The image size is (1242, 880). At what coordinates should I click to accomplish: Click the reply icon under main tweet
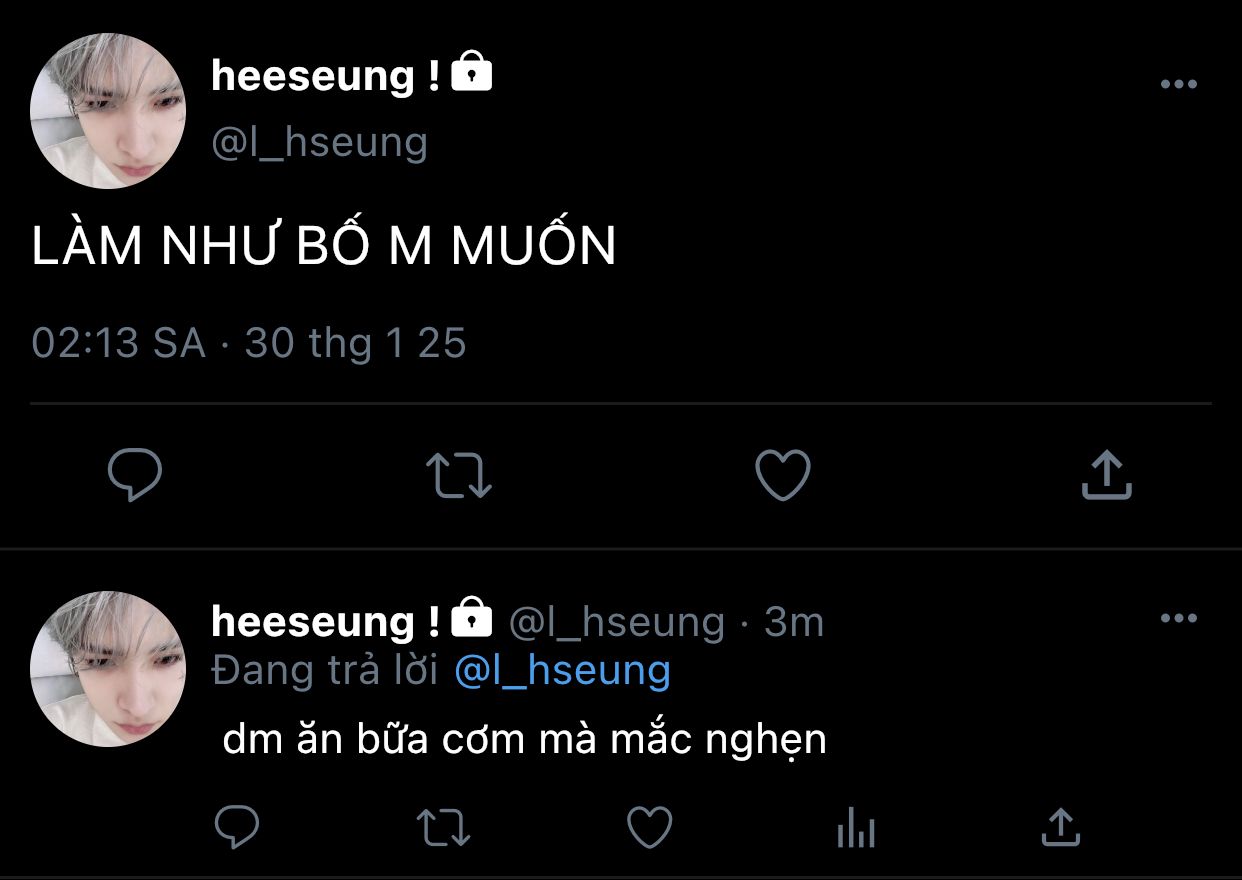135,475
